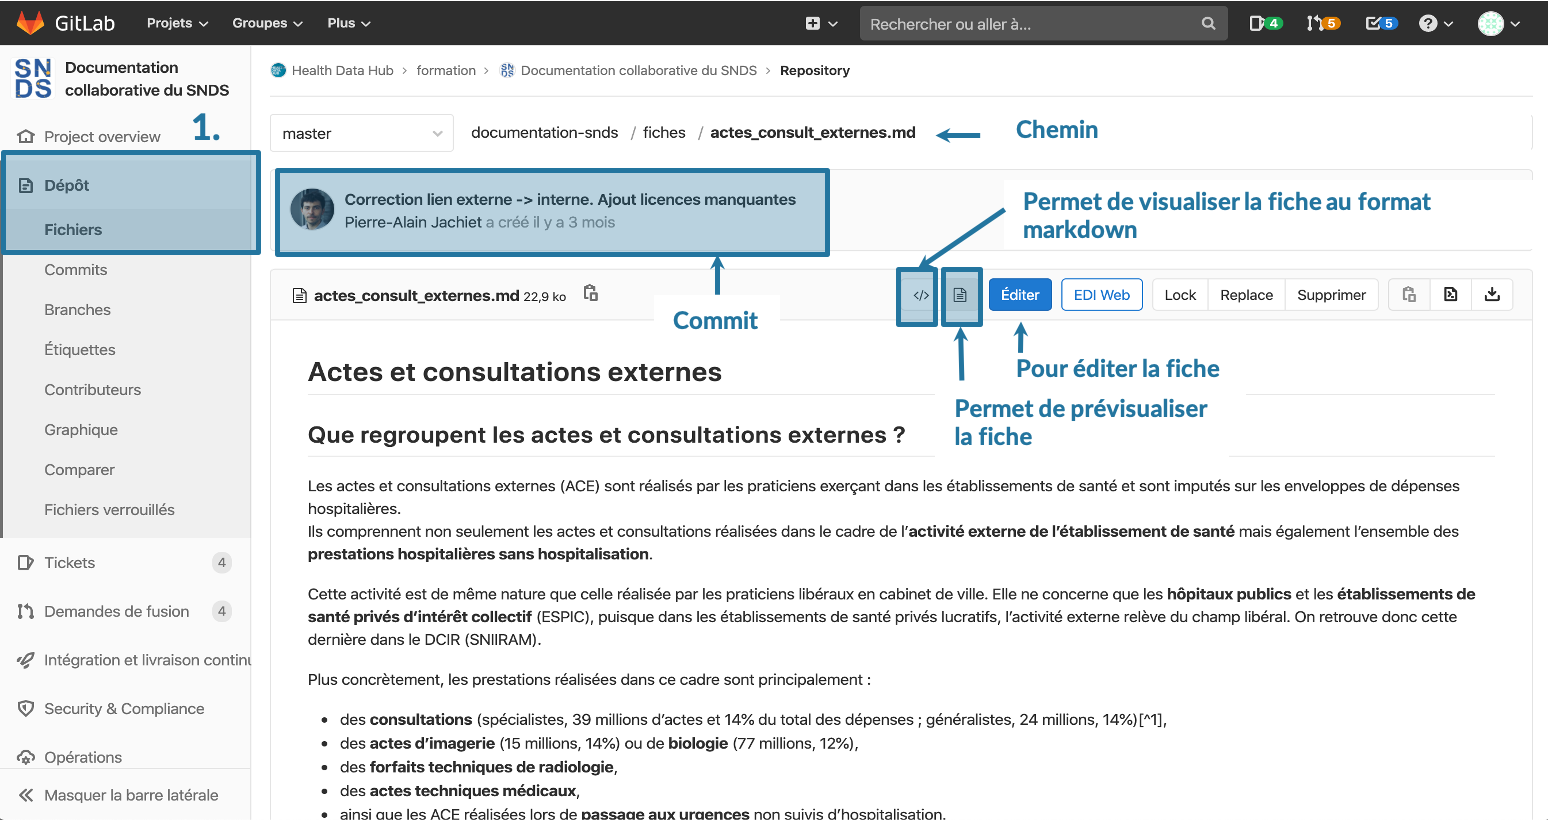Open Commits in the sidebar
1554x820 pixels.
76,270
